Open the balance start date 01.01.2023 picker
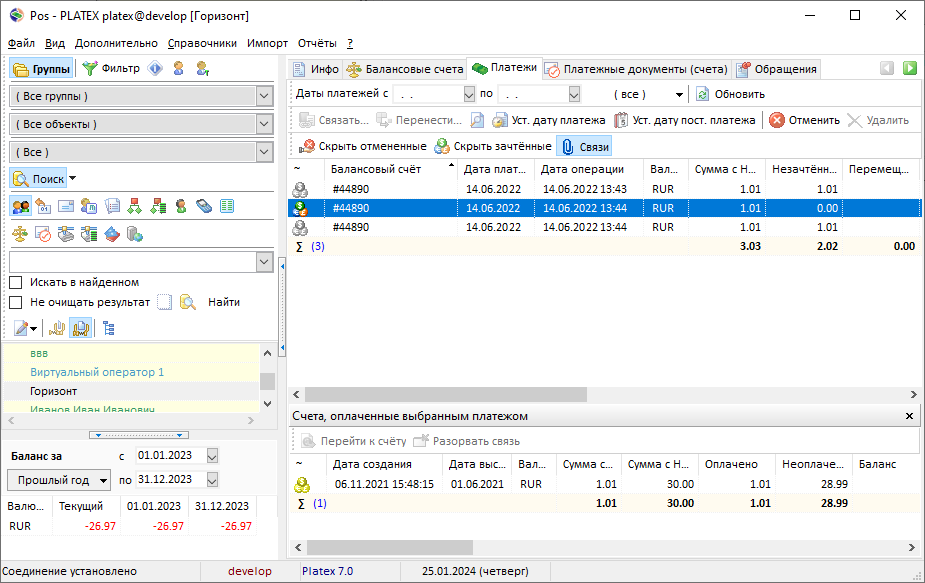The height and width of the screenshot is (583, 925). click(x=212, y=456)
